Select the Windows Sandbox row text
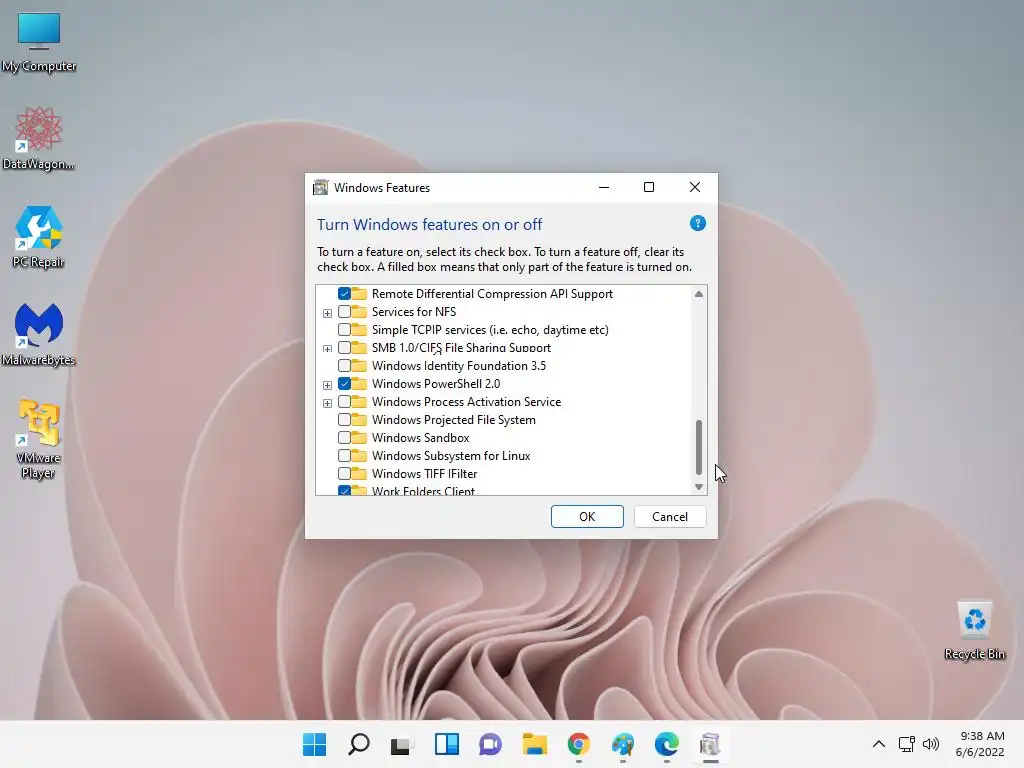 (421, 438)
